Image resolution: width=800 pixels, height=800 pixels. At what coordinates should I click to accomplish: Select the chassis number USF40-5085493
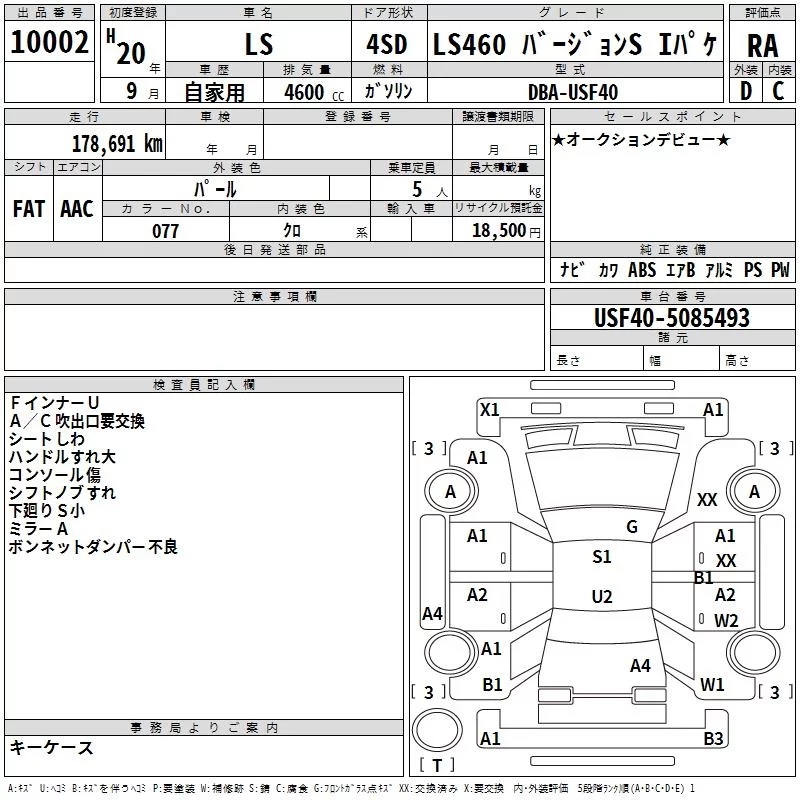point(672,317)
